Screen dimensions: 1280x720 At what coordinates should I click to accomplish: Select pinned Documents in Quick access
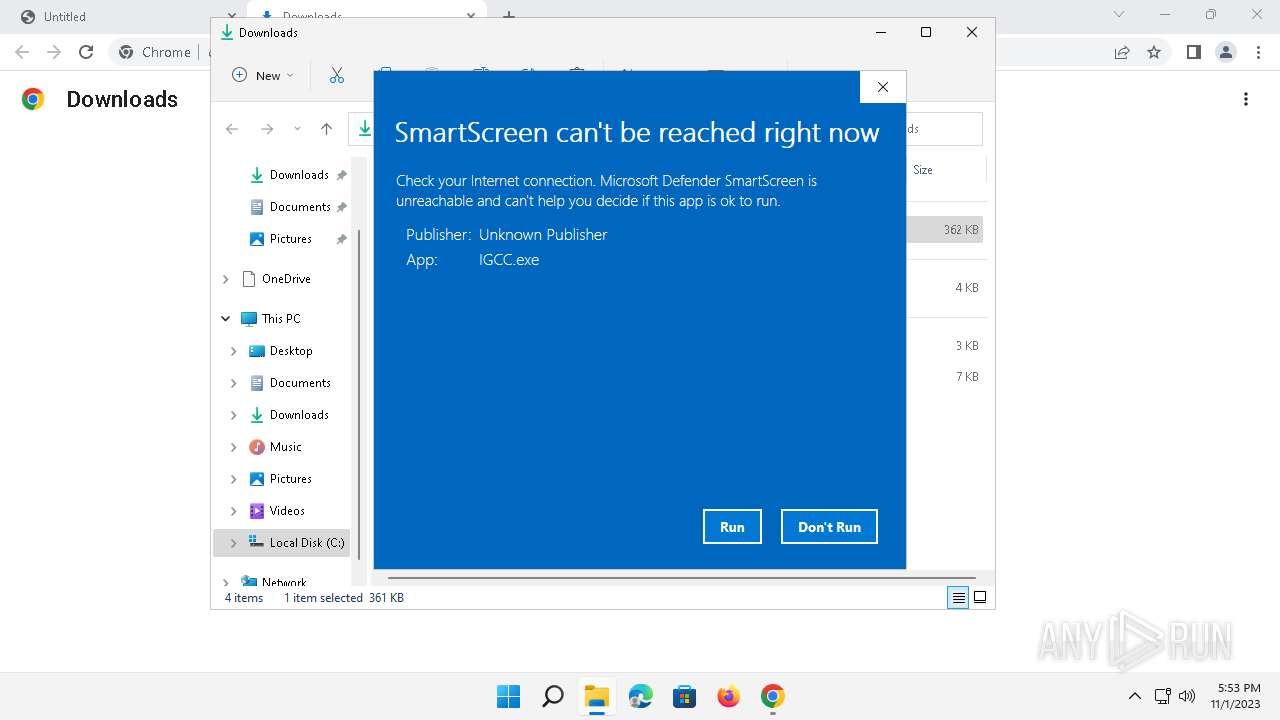pyautogui.click(x=298, y=207)
